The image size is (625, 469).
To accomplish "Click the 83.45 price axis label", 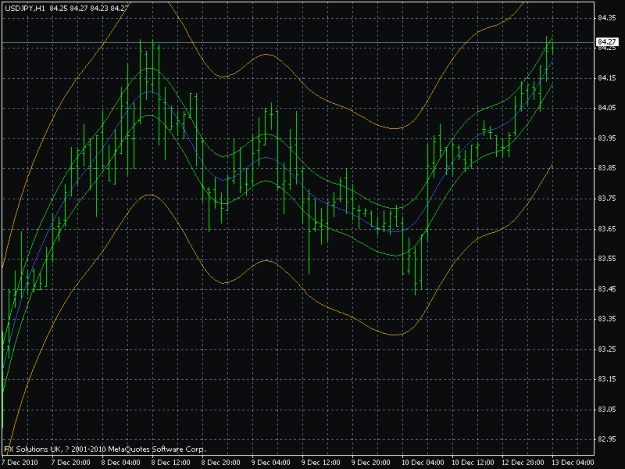I will 607,289.
